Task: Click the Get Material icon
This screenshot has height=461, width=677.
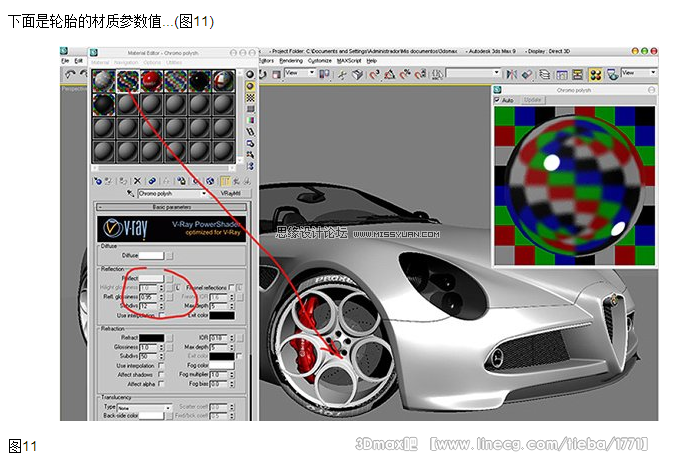Action: [x=98, y=181]
